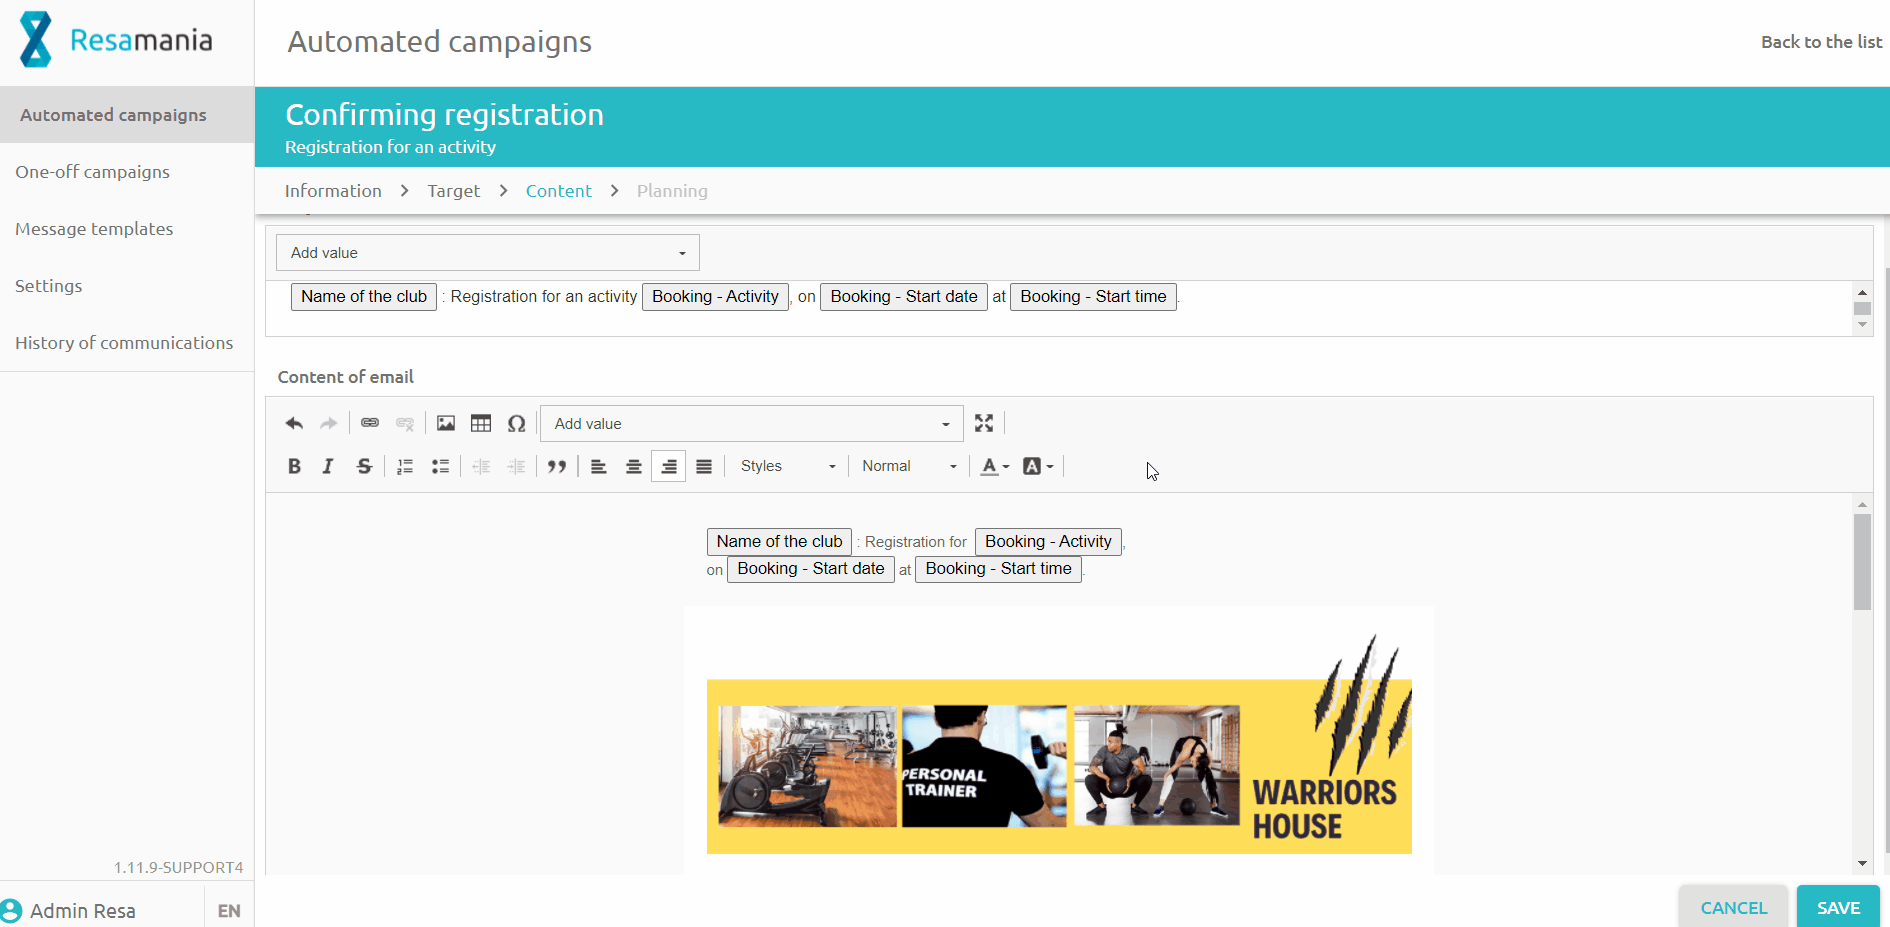Maximize the editor with the fullscreen icon
The width and height of the screenshot is (1890, 927).
[x=984, y=423]
